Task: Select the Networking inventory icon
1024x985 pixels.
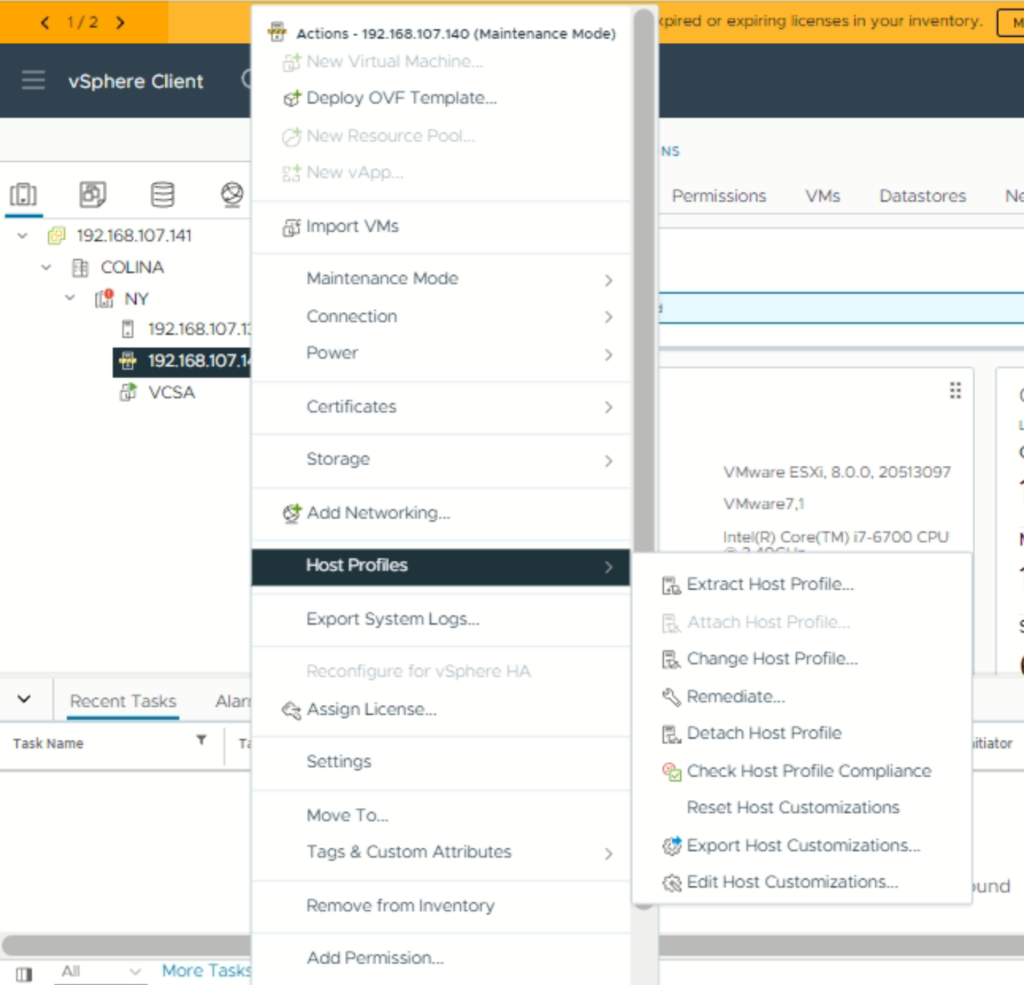Action: click(232, 194)
